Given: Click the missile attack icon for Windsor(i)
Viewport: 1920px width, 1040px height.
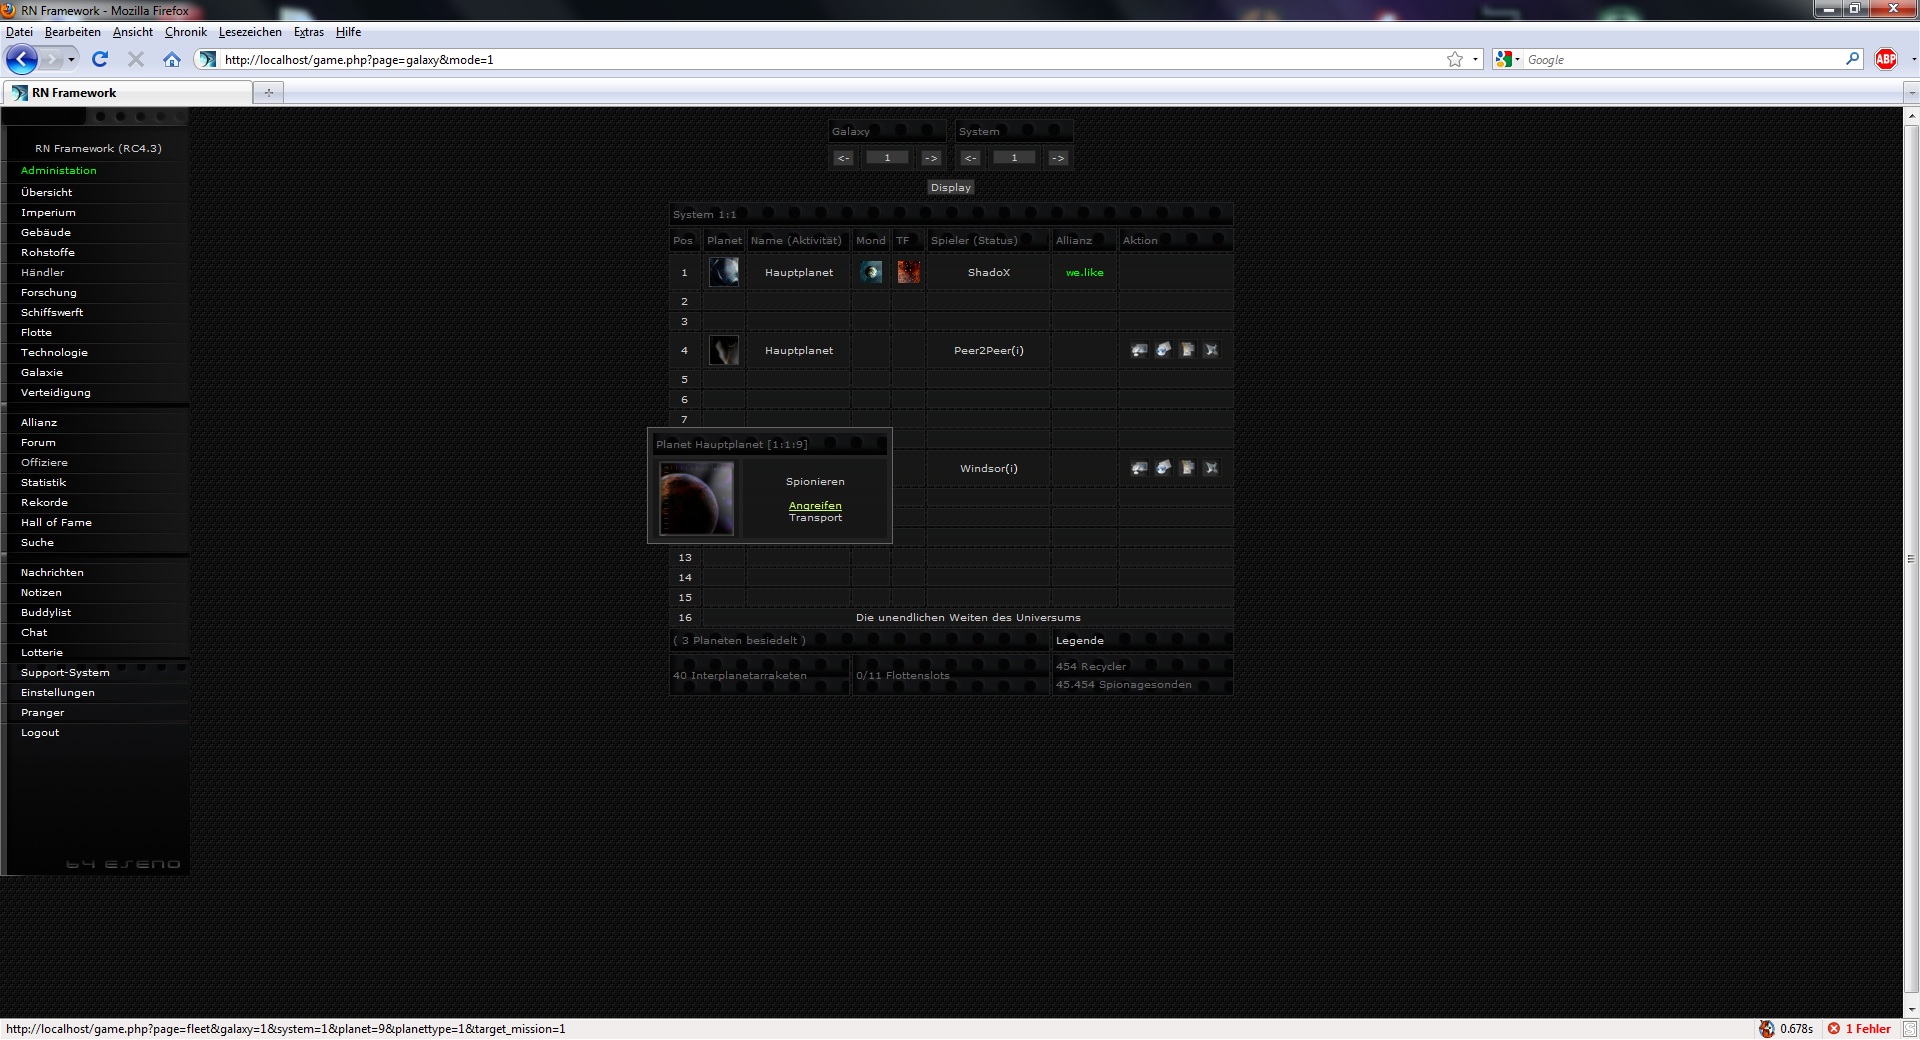Looking at the screenshot, I should tap(1211, 468).
